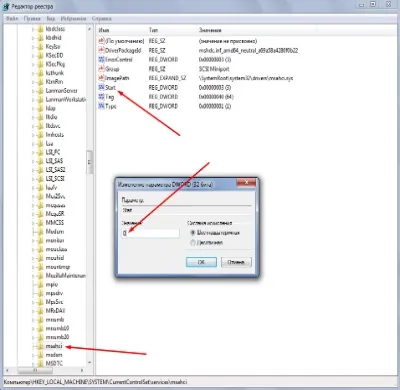The width and height of the screenshot is (400, 390).
Task: Click the luafv folder icon
Action: 40,187
